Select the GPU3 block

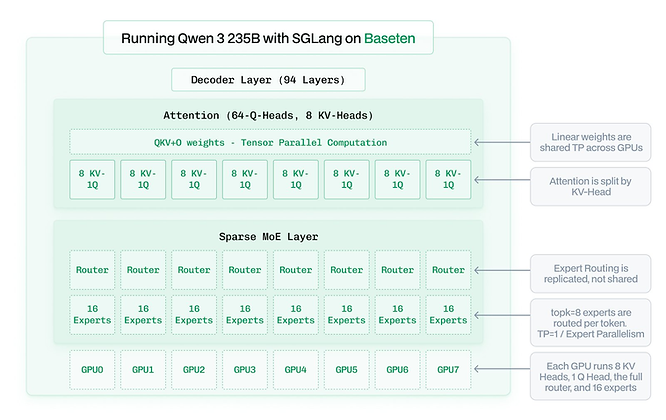(x=245, y=369)
